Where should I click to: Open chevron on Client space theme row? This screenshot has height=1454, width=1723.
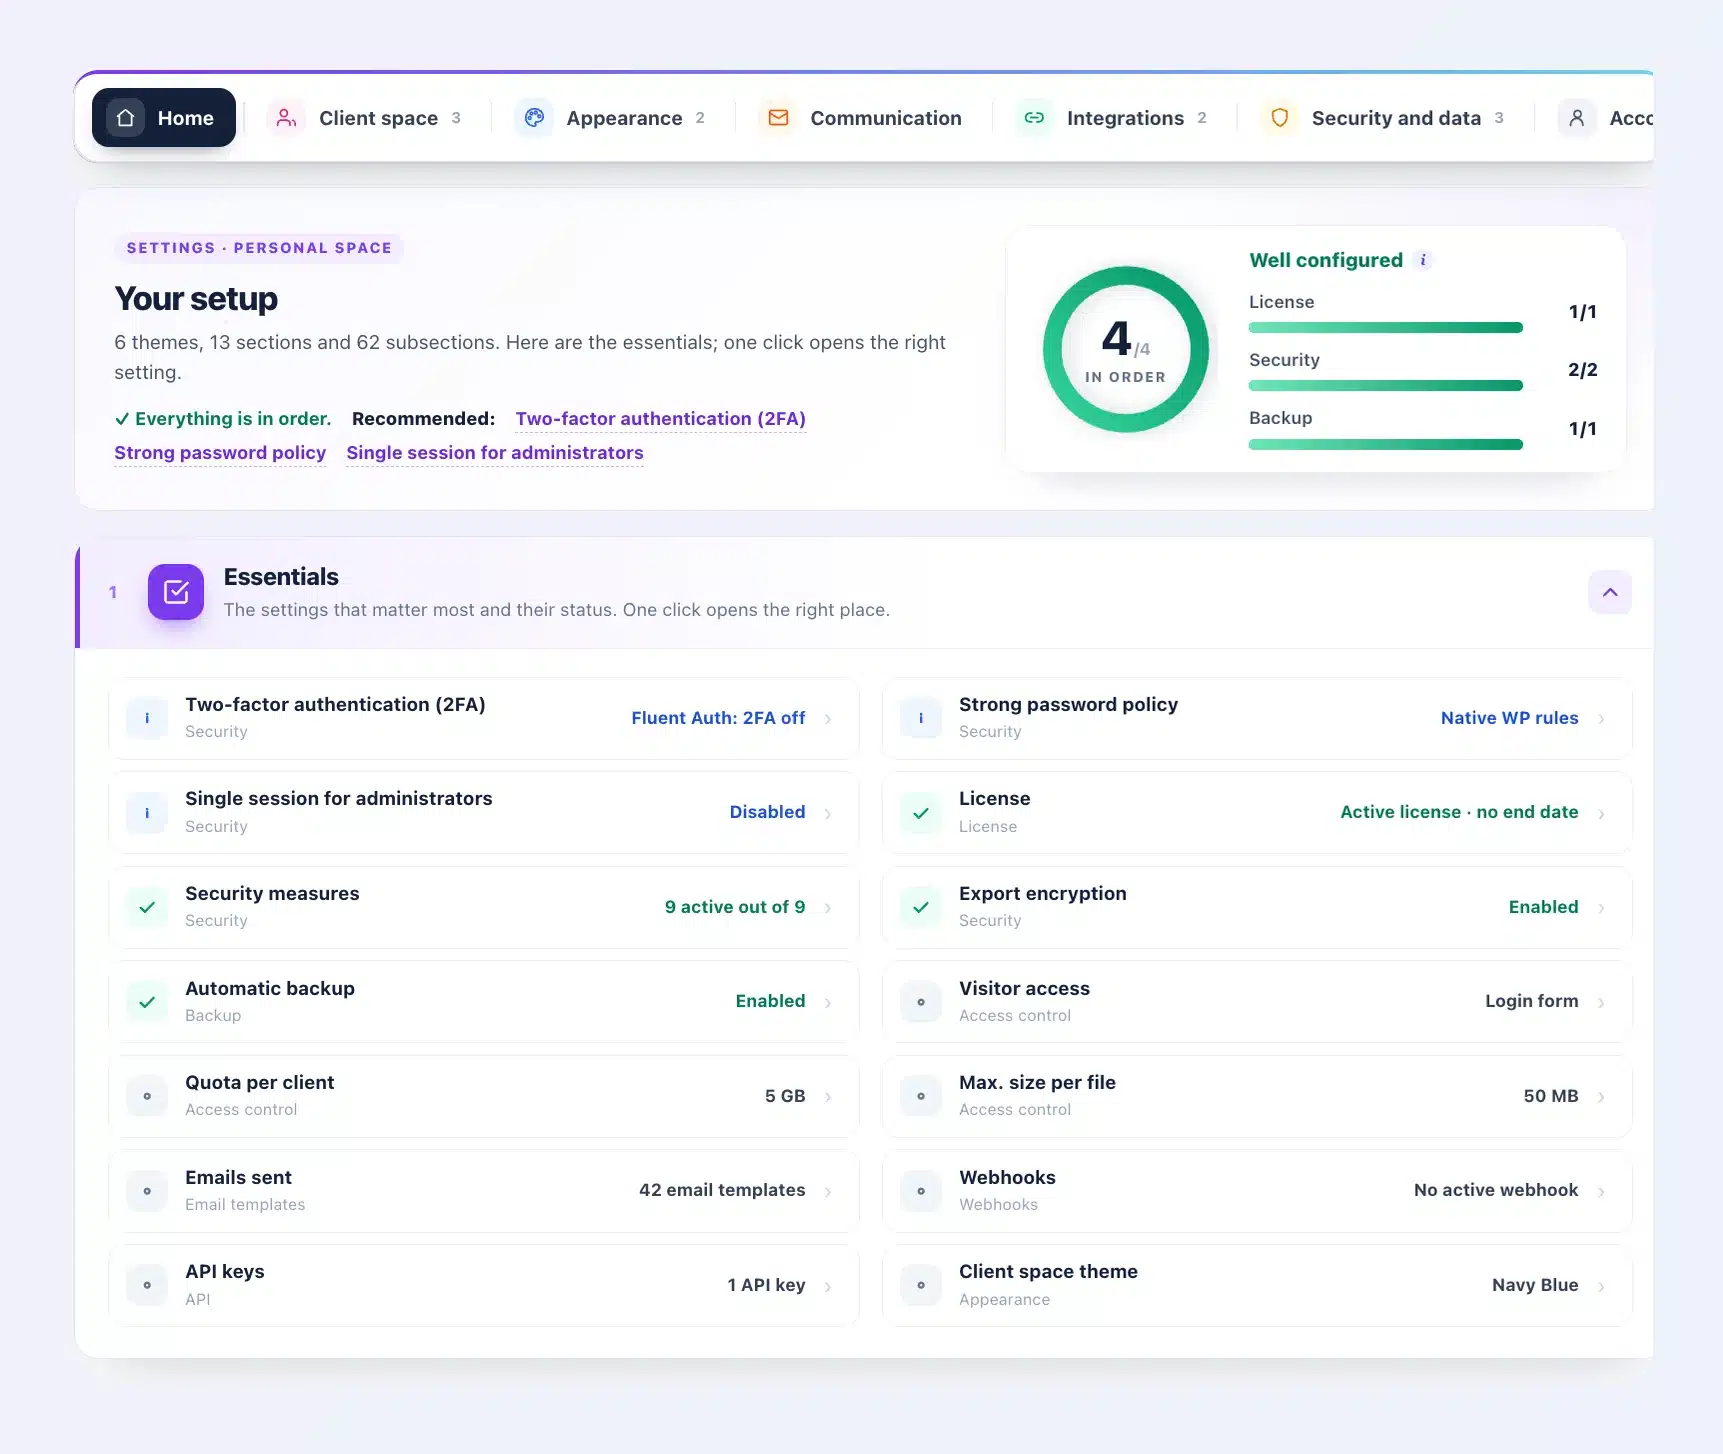click(1602, 1287)
